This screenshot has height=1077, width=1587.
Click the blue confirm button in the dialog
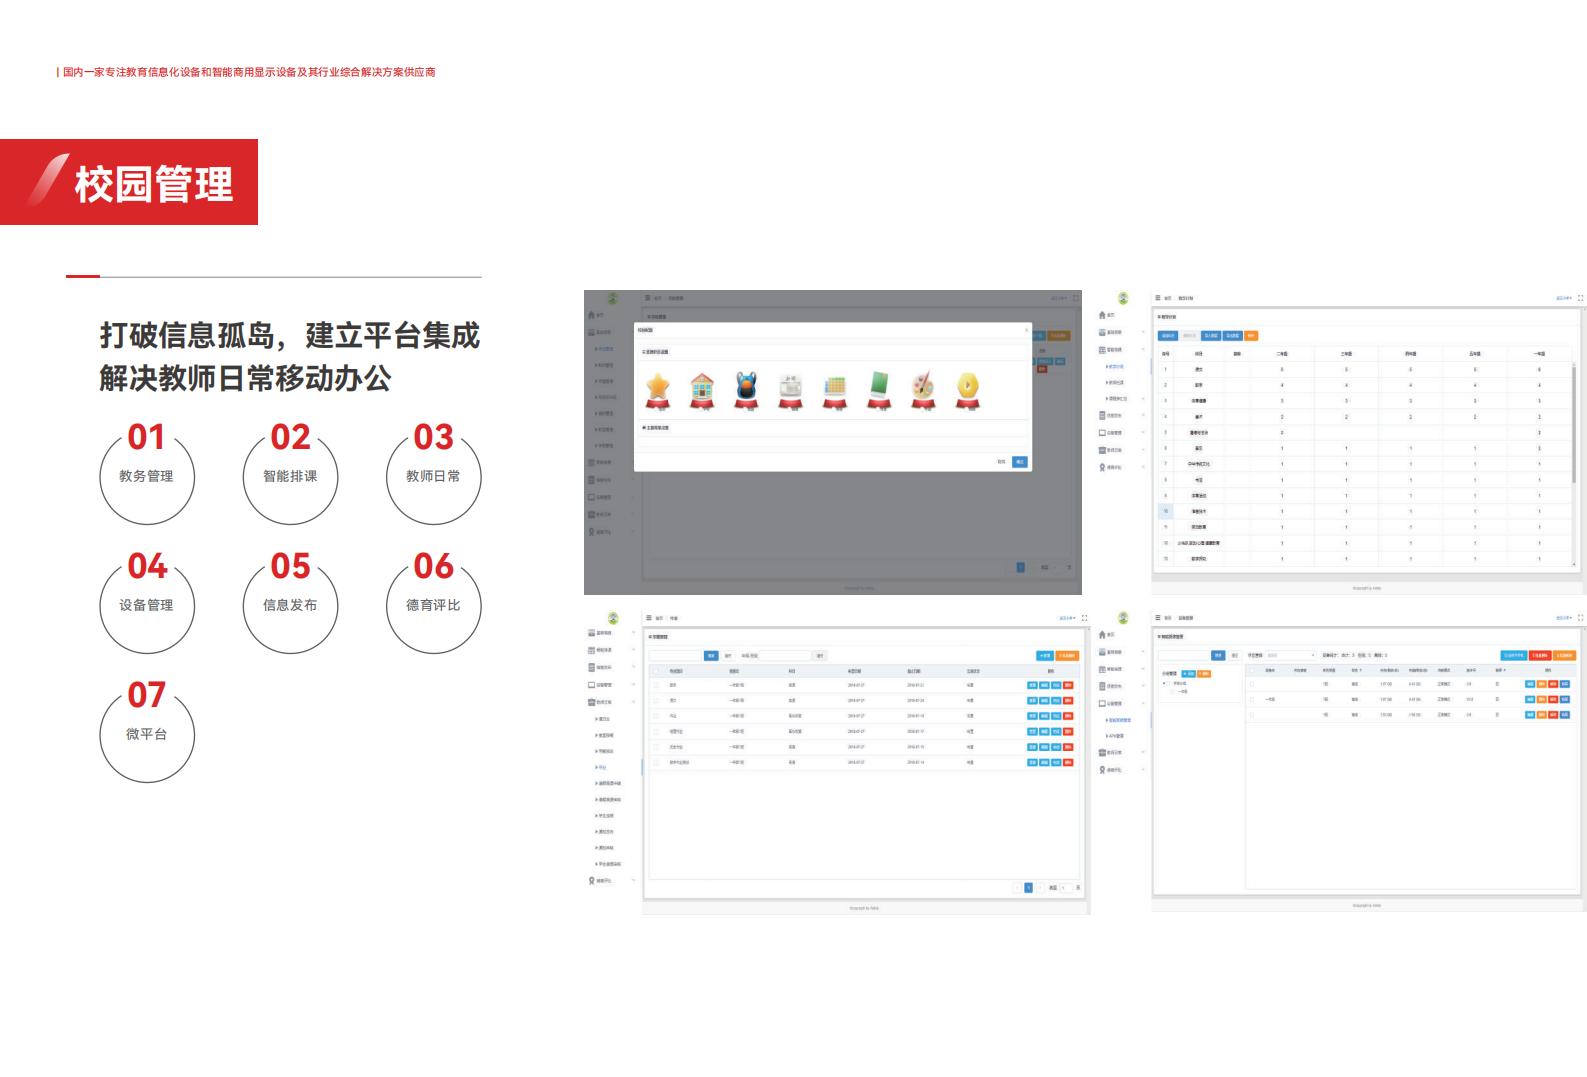pos(1019,462)
